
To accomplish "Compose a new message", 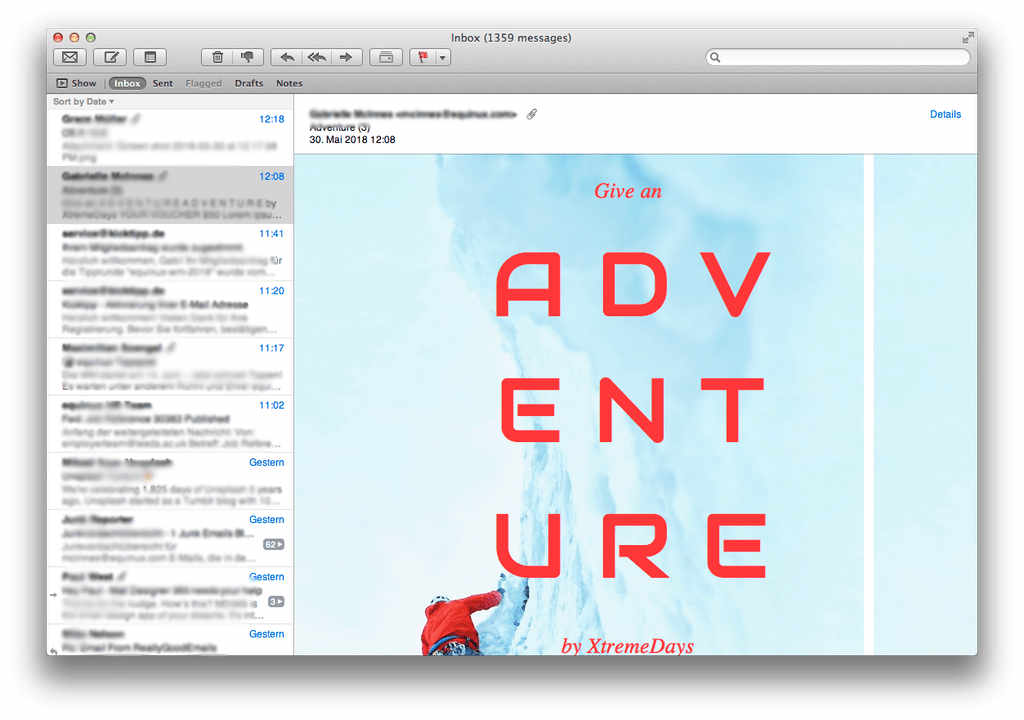I will [x=110, y=57].
